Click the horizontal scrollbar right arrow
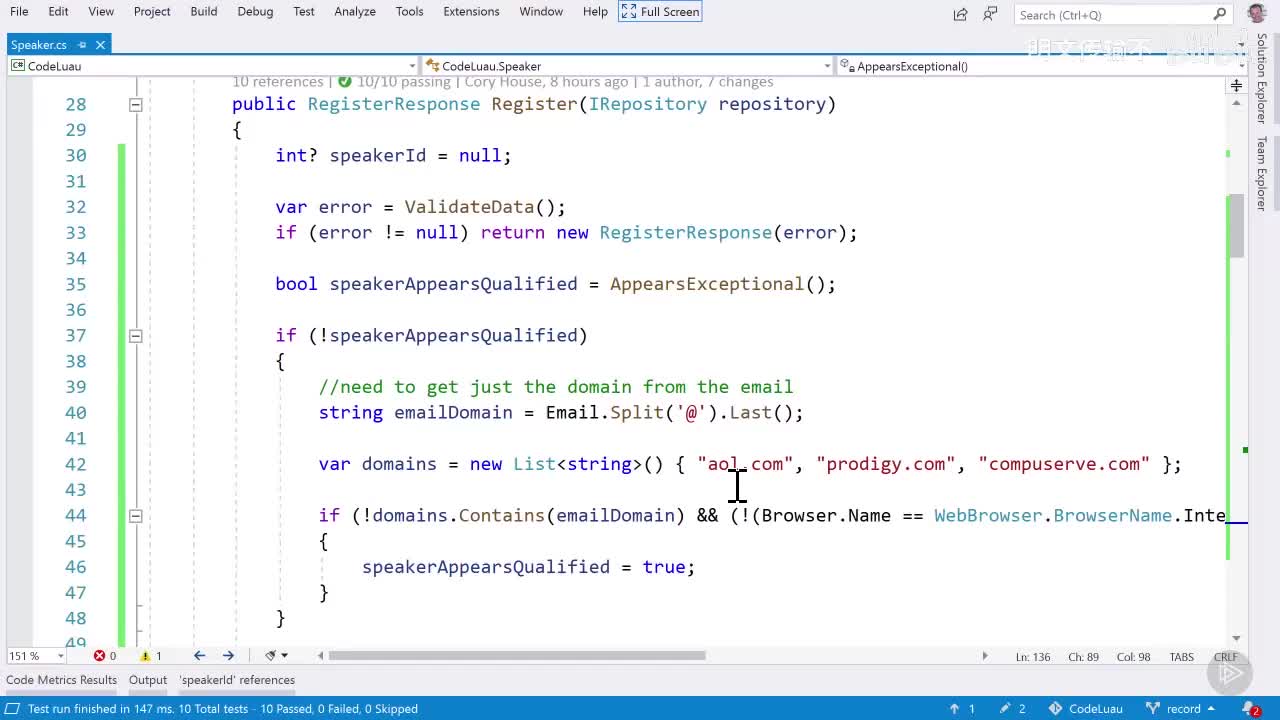 984,656
